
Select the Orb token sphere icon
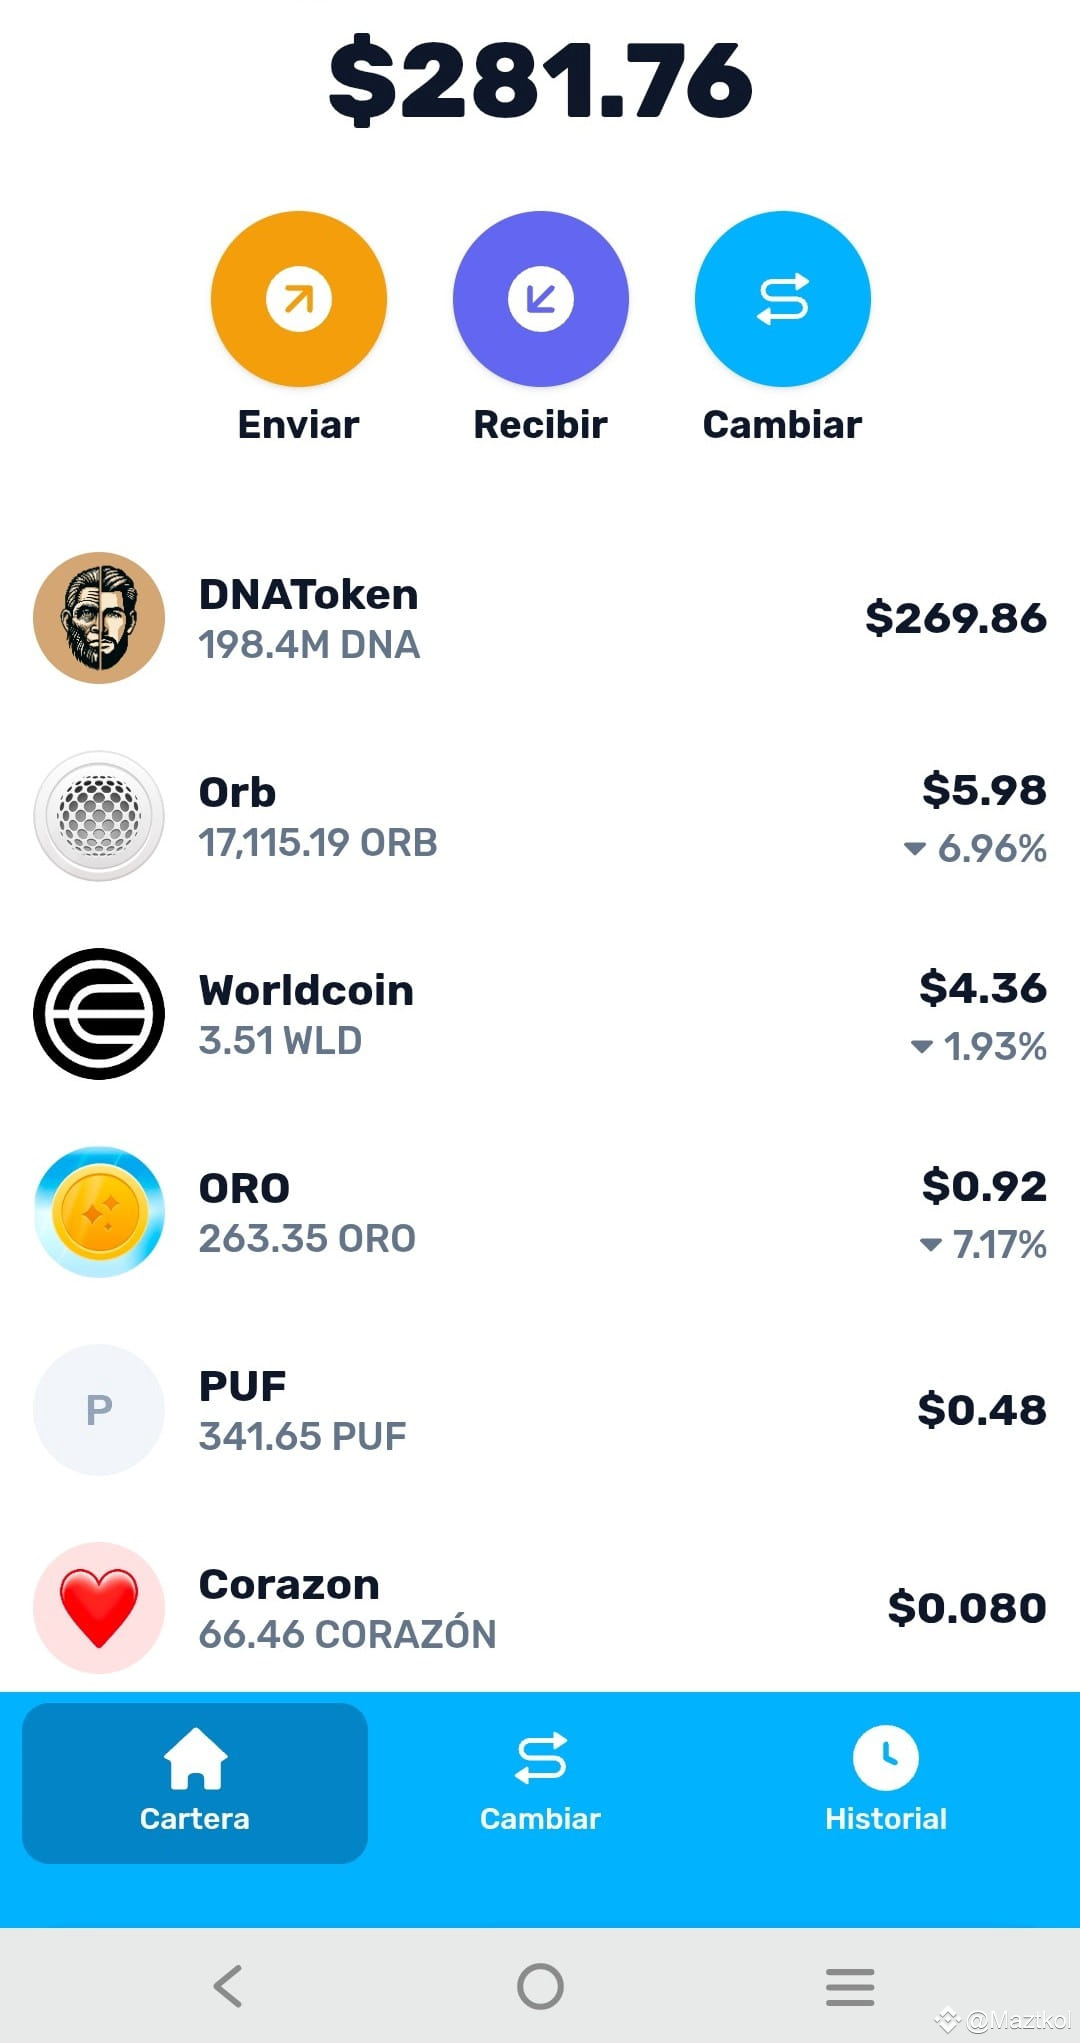coord(99,816)
